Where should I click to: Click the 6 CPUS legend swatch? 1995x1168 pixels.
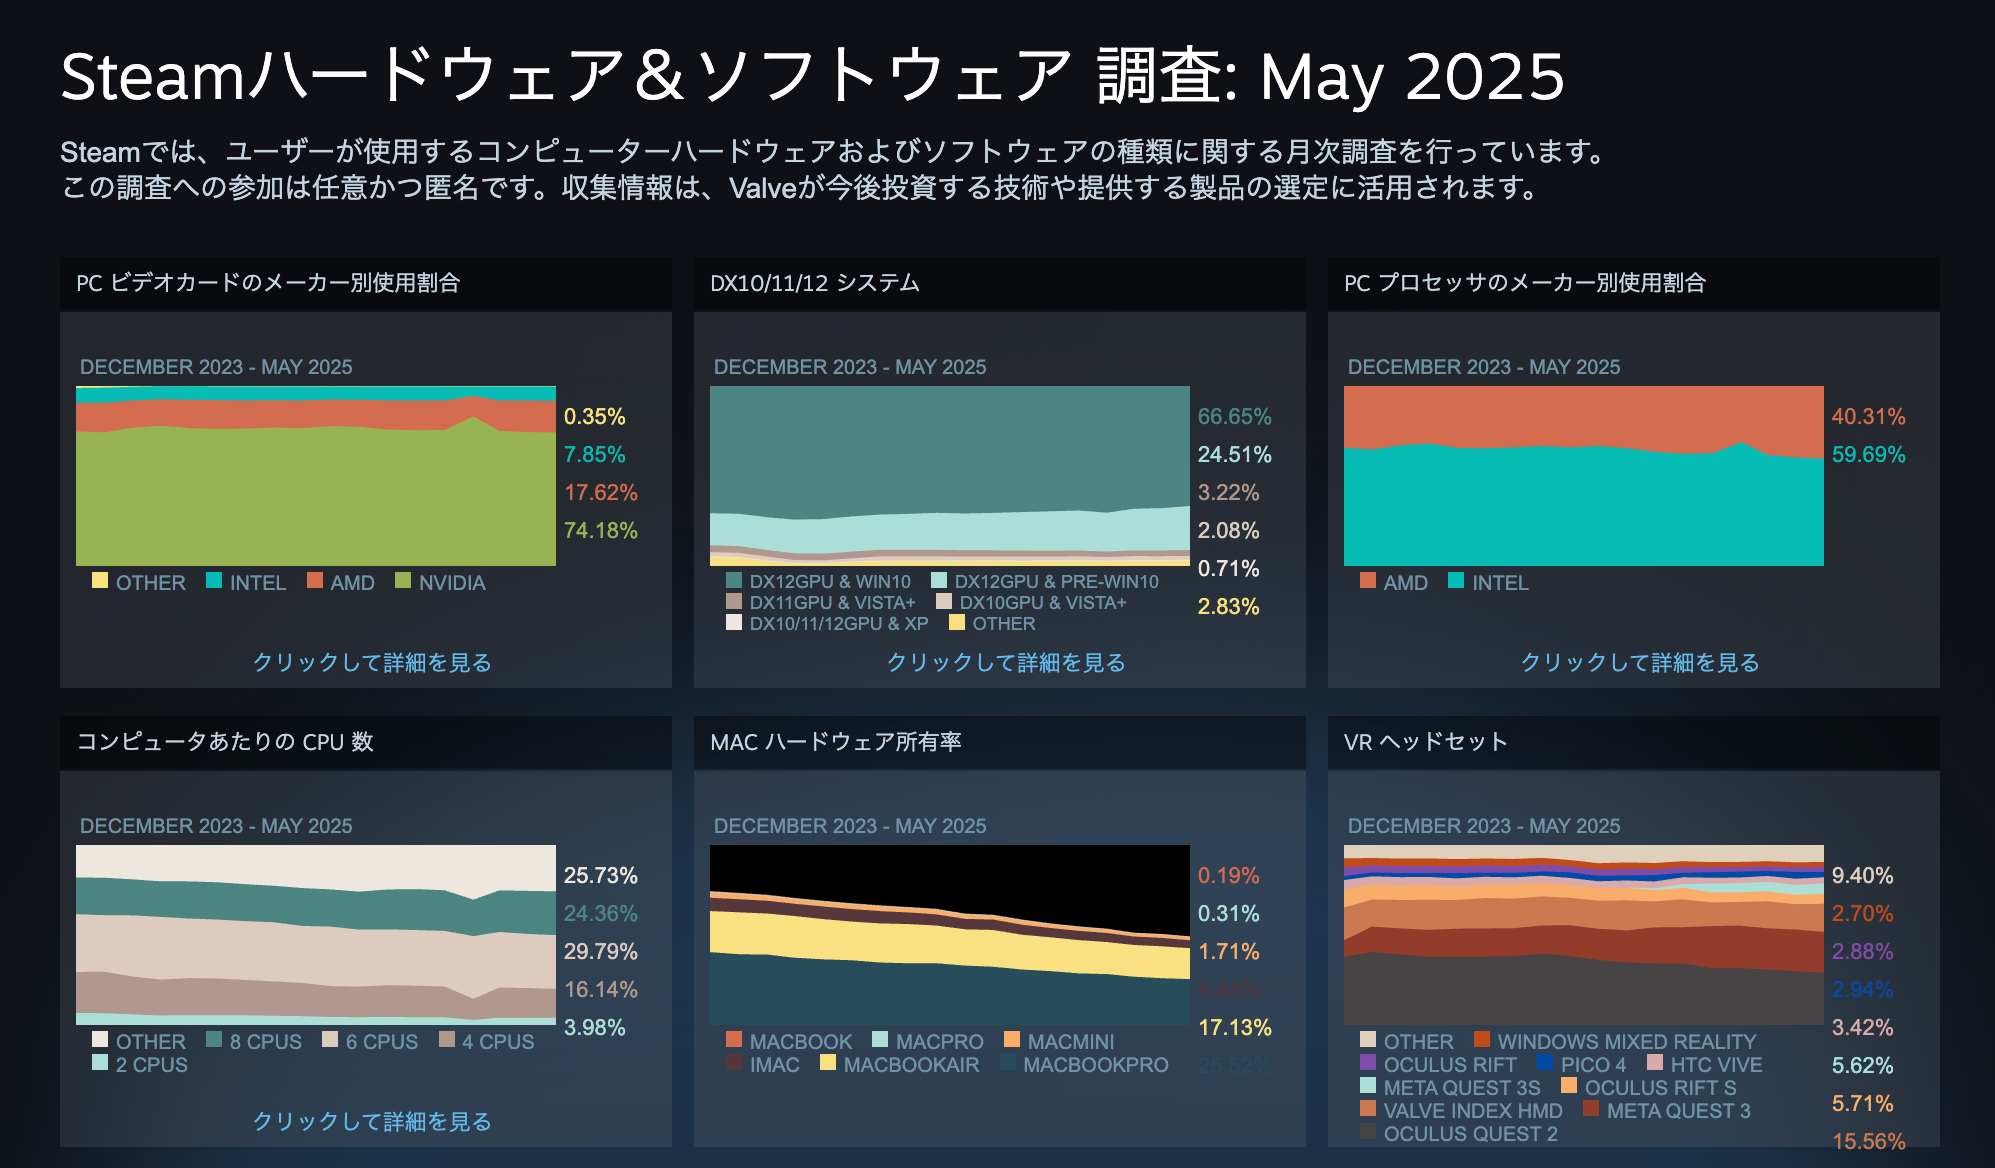[330, 1039]
